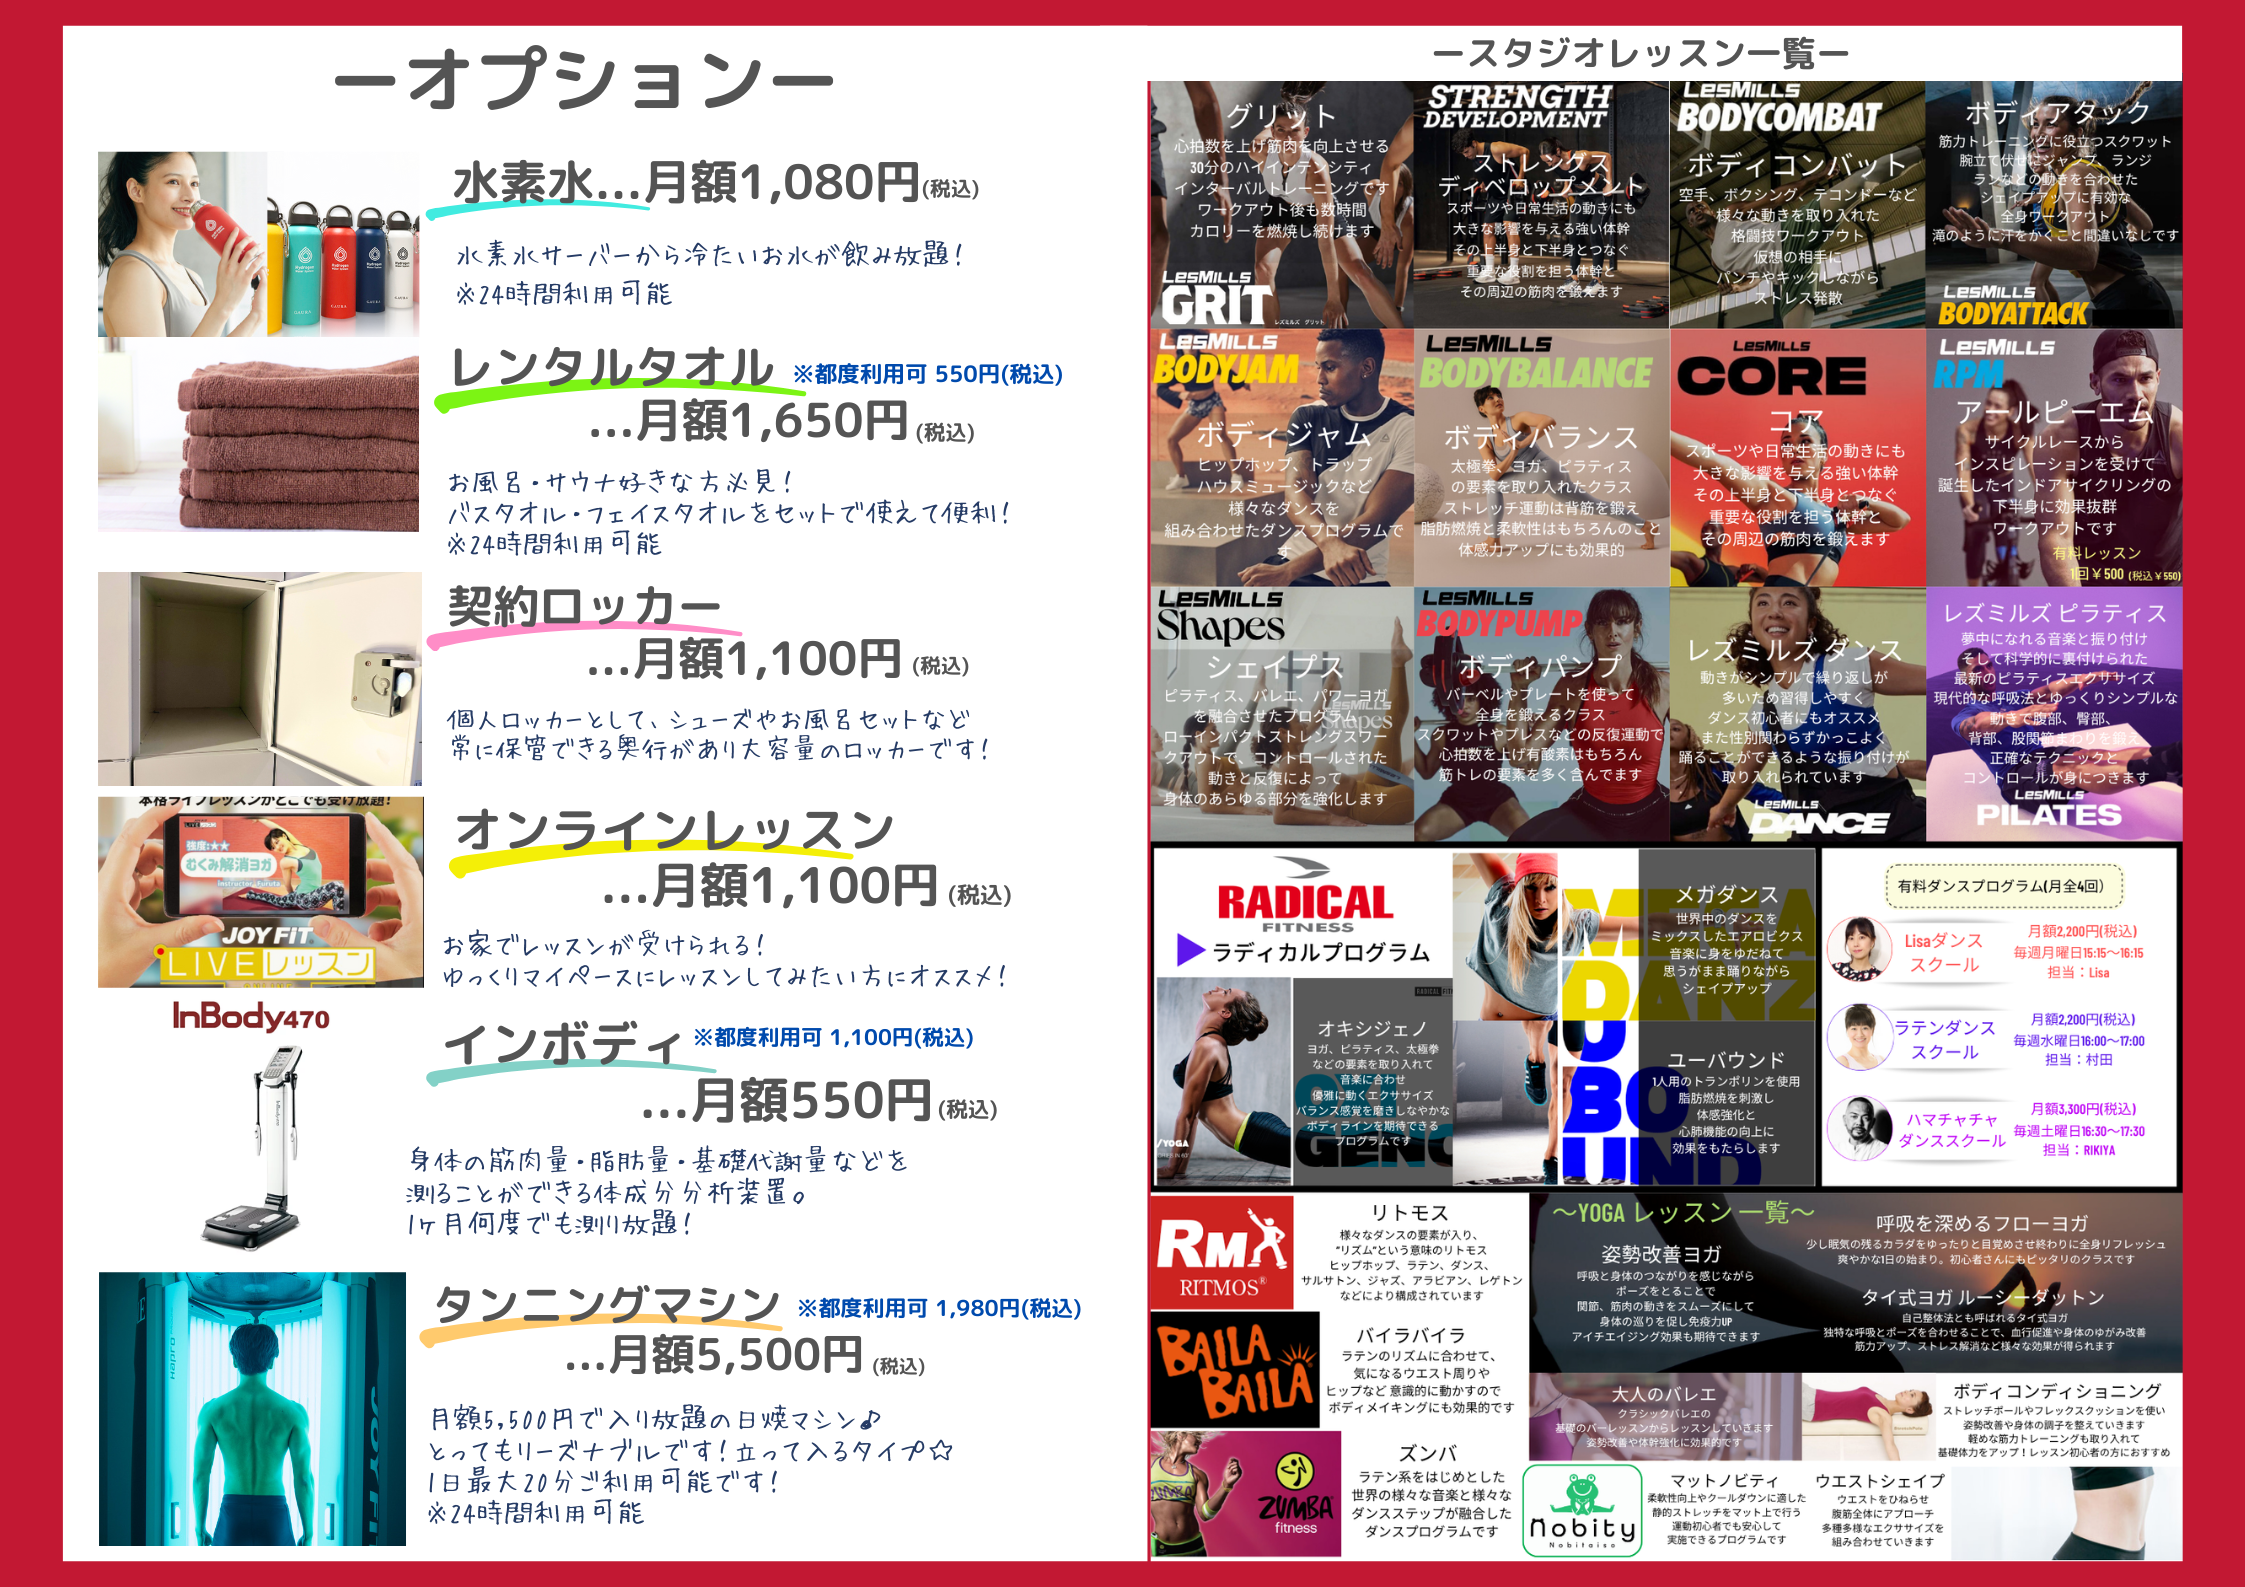Screen dimensions: 2245x1587
Task: Click the InBody470 logo text
Action: click(251, 1017)
